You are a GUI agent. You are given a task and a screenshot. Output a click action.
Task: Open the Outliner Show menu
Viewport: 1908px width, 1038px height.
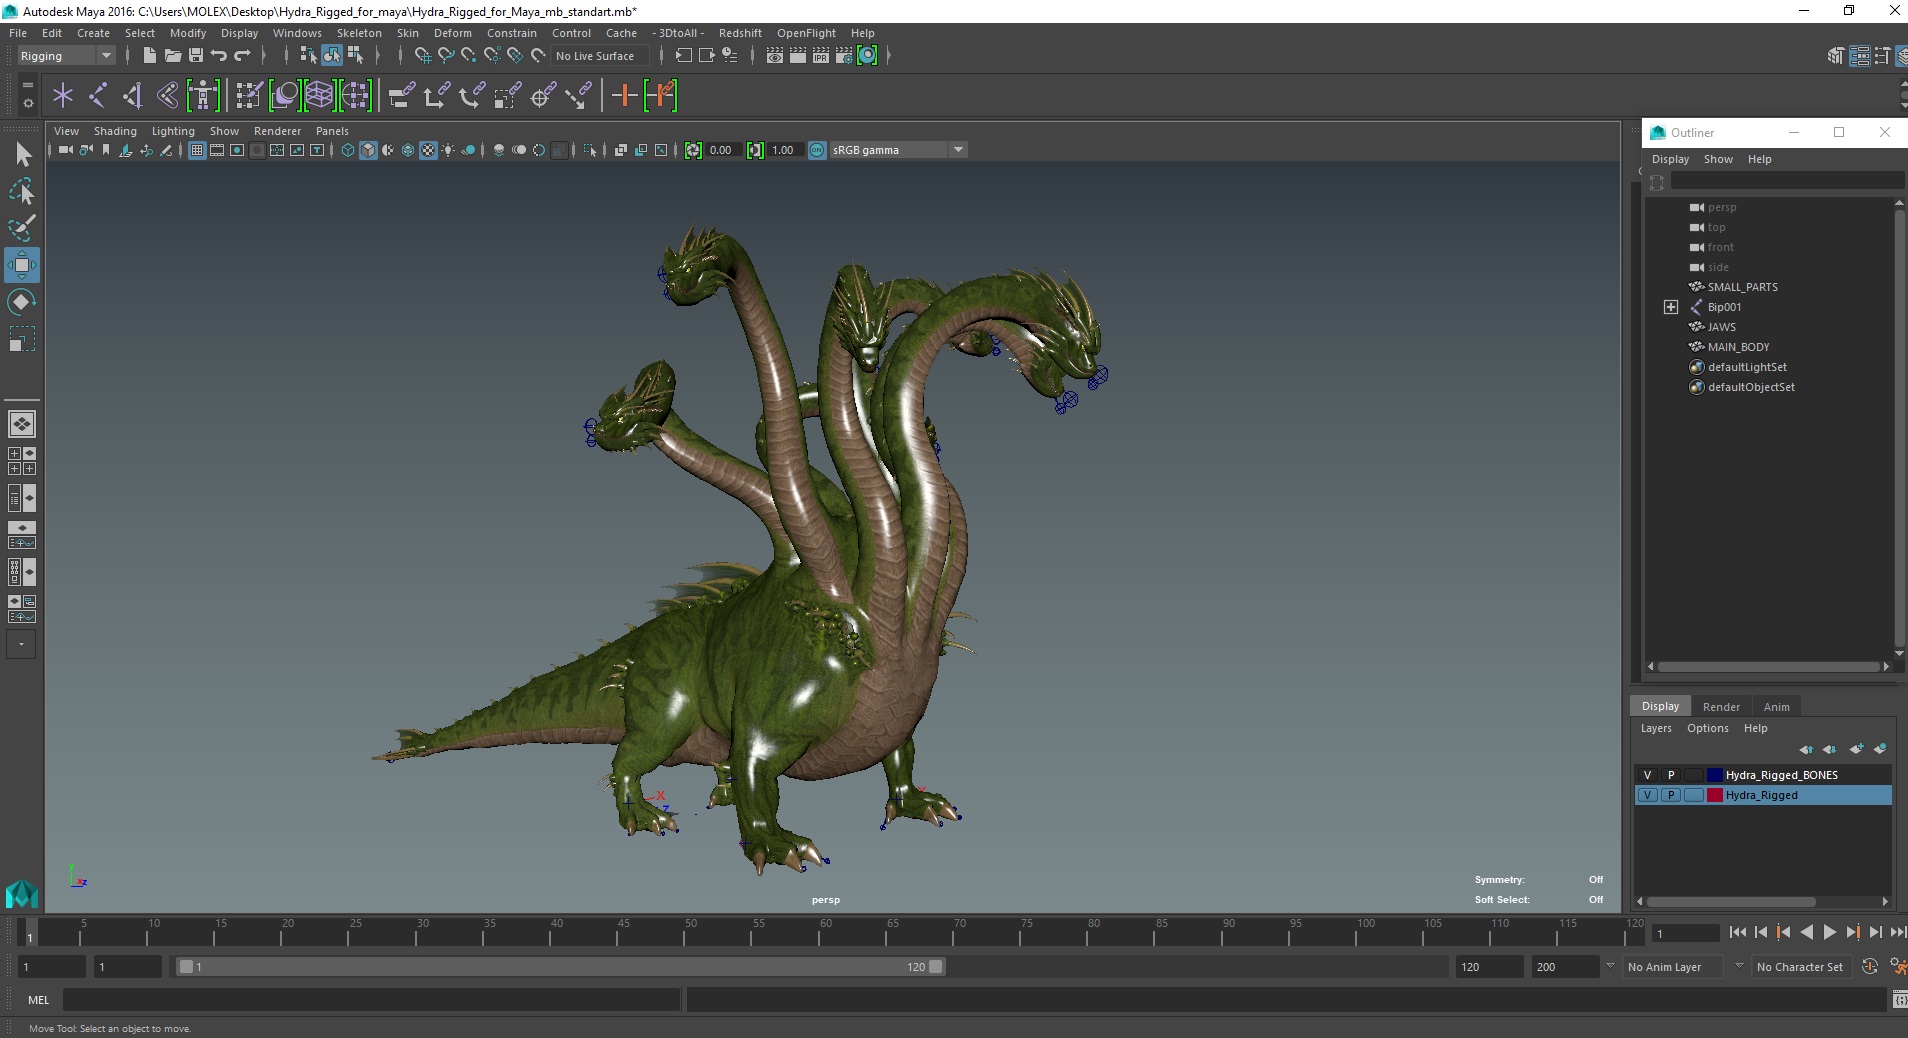(x=1718, y=159)
